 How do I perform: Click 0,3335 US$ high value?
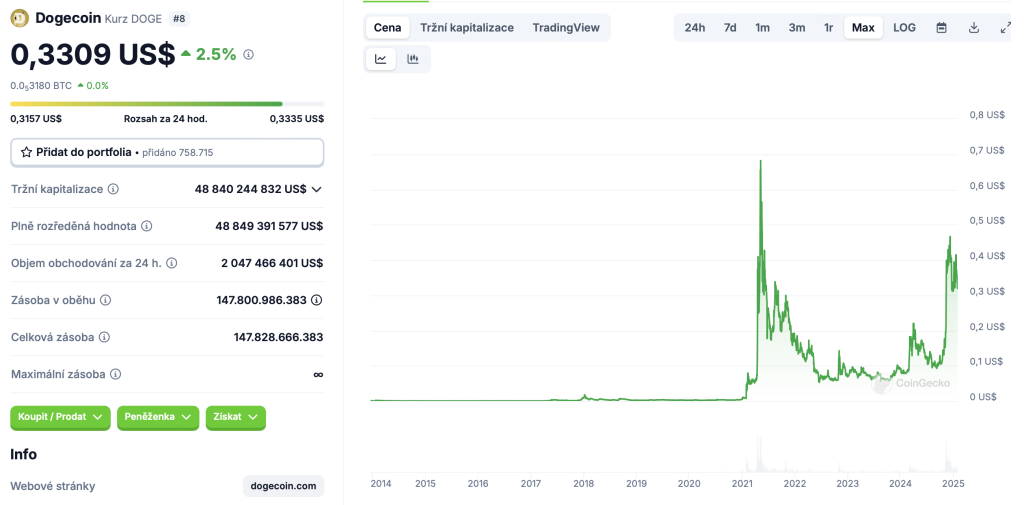tap(297, 119)
